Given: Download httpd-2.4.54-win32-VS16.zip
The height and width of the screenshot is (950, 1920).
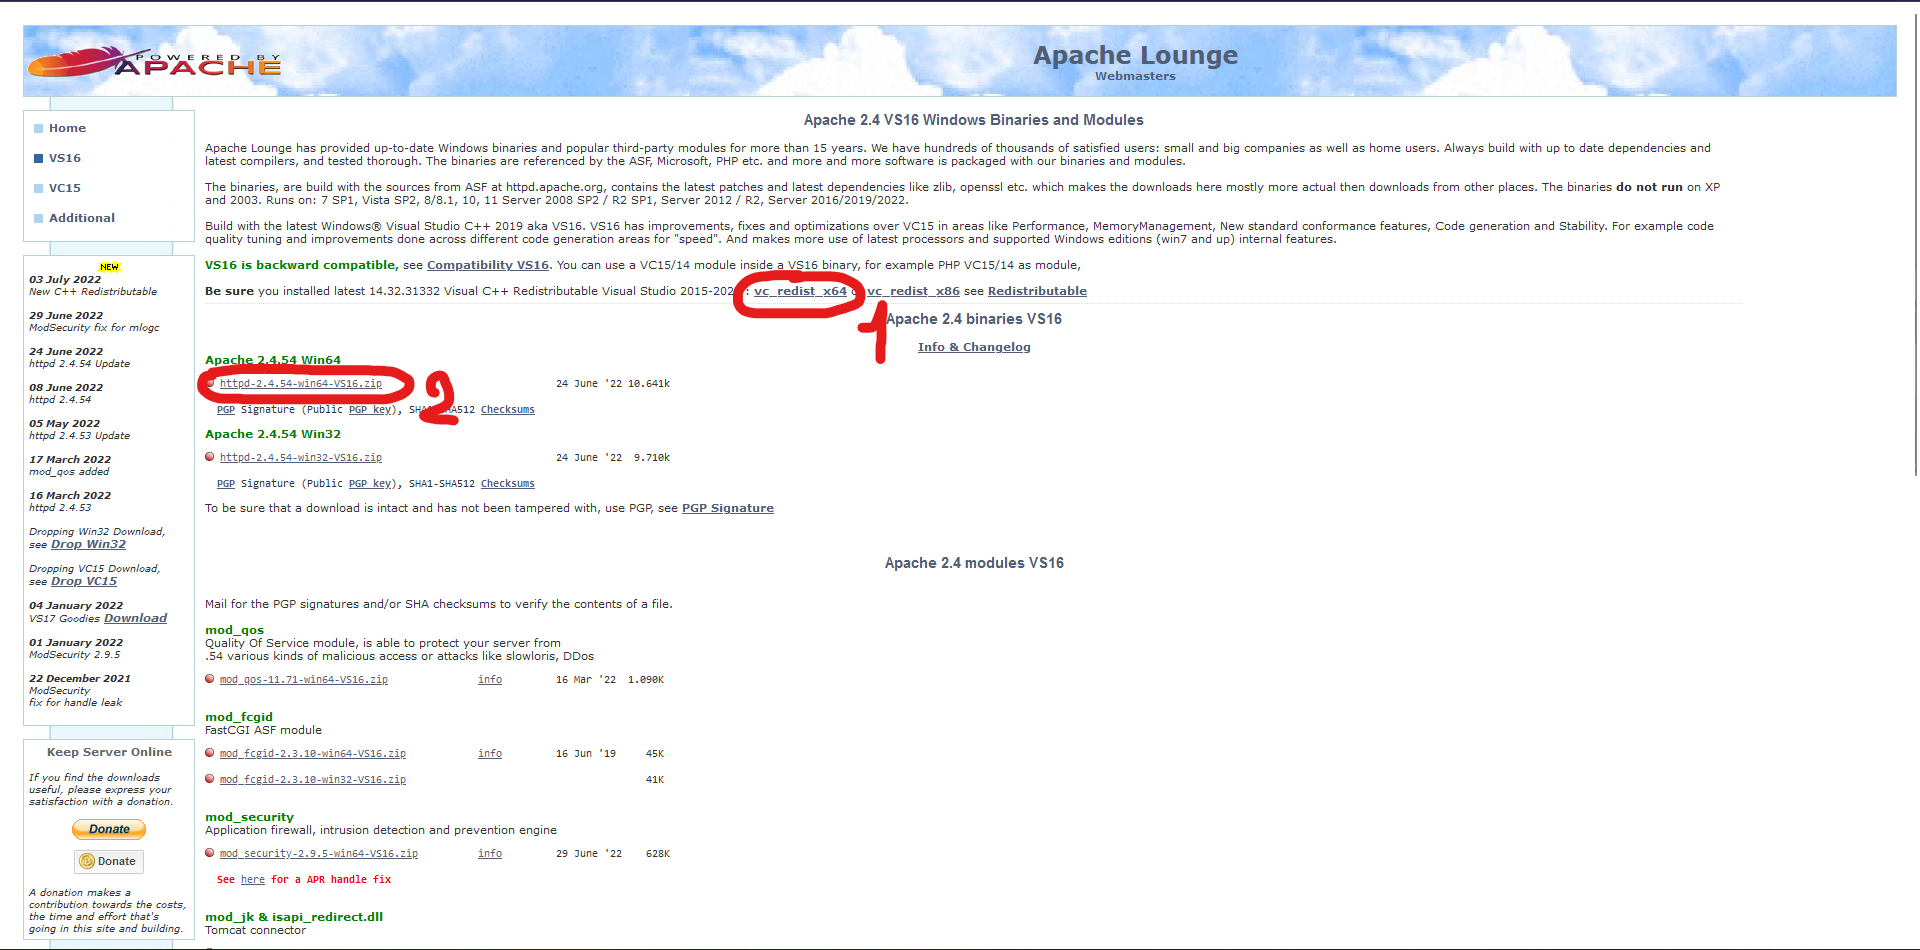Looking at the screenshot, I should click(301, 458).
